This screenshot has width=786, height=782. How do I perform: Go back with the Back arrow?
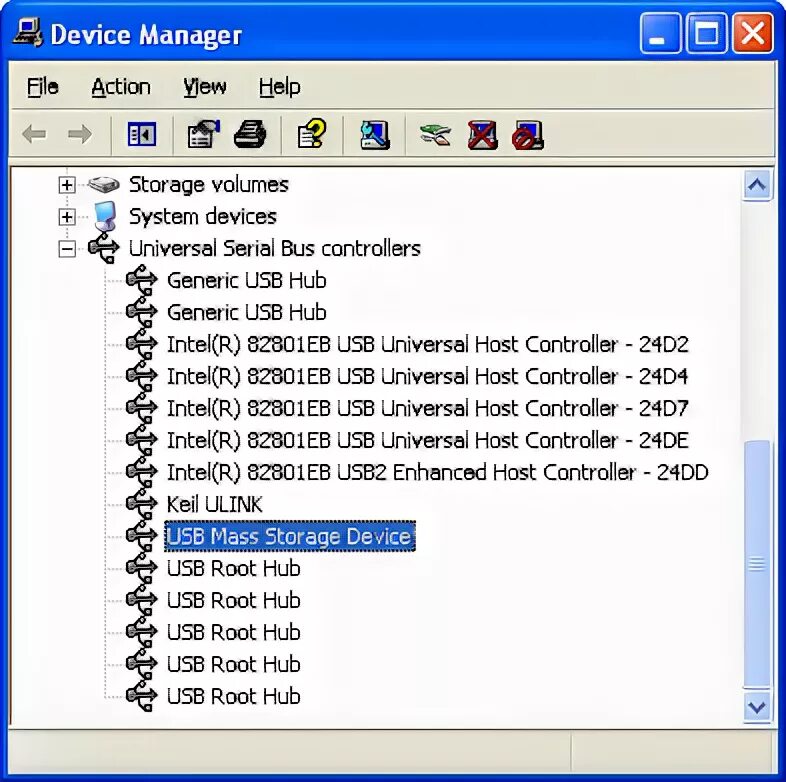pos(34,134)
